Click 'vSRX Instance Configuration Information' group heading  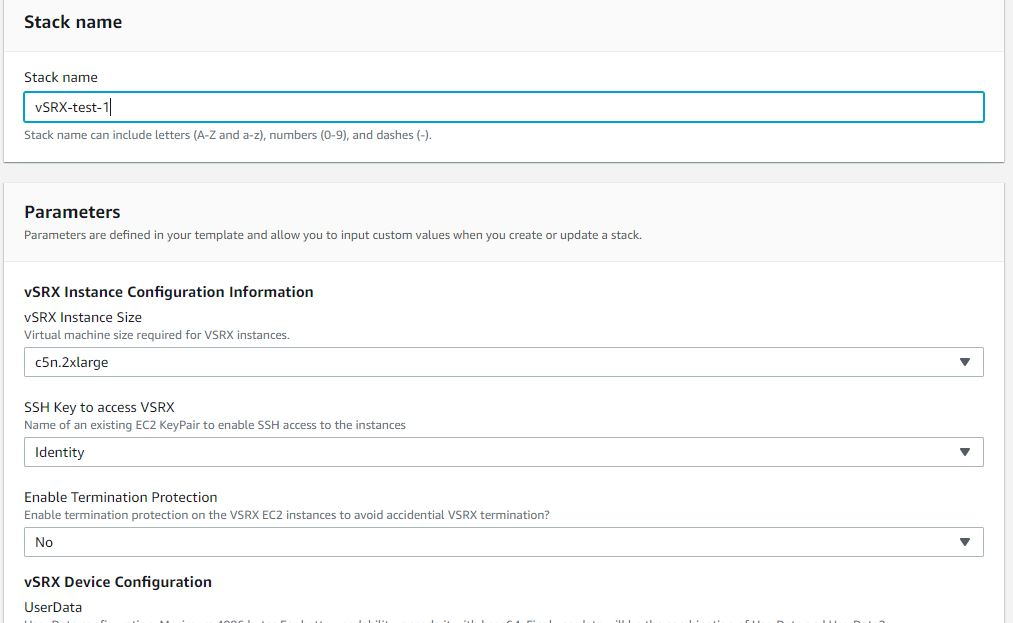click(x=169, y=292)
